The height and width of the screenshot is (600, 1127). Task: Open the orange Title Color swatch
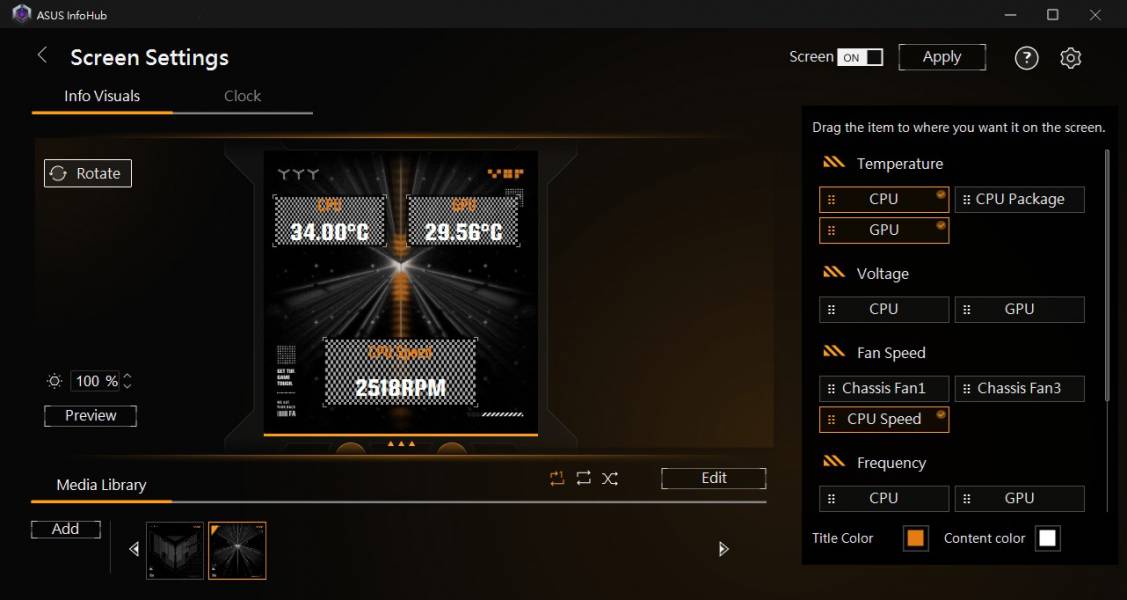[915, 538]
